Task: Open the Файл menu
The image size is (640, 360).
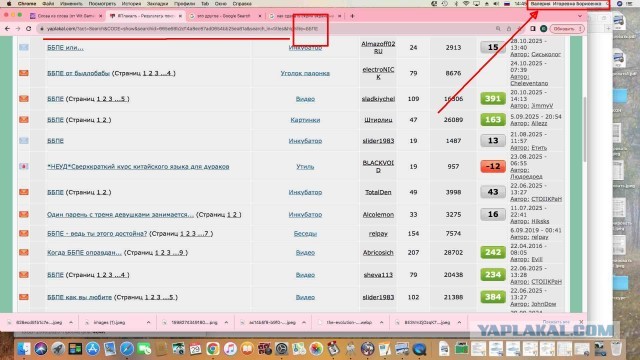Action: [x=48, y=3]
